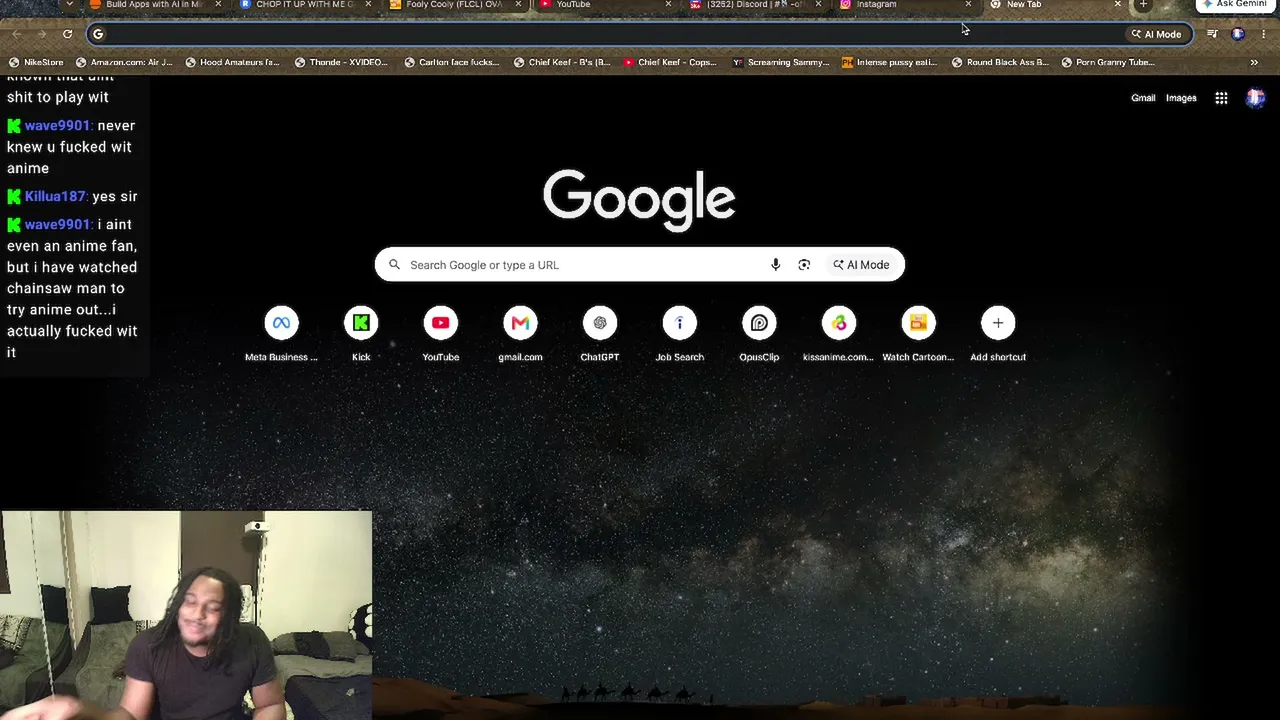Open the Chief Keef - Cops bookmark
The width and height of the screenshot is (1280, 720).
[x=670, y=62]
